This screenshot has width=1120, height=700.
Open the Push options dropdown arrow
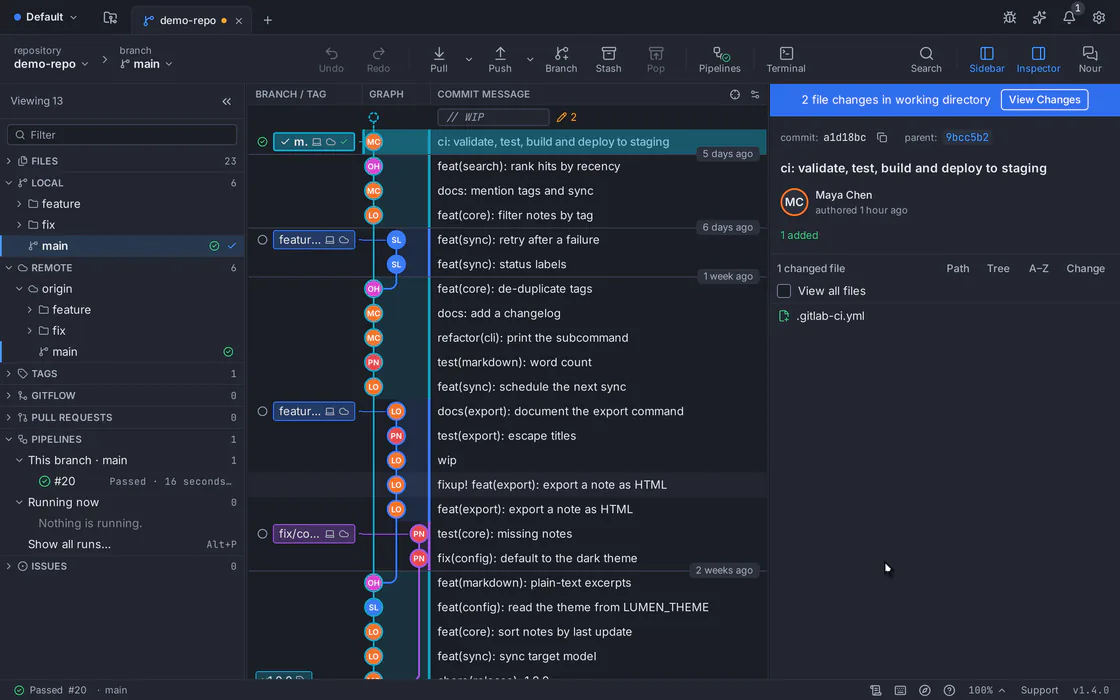[529, 60]
